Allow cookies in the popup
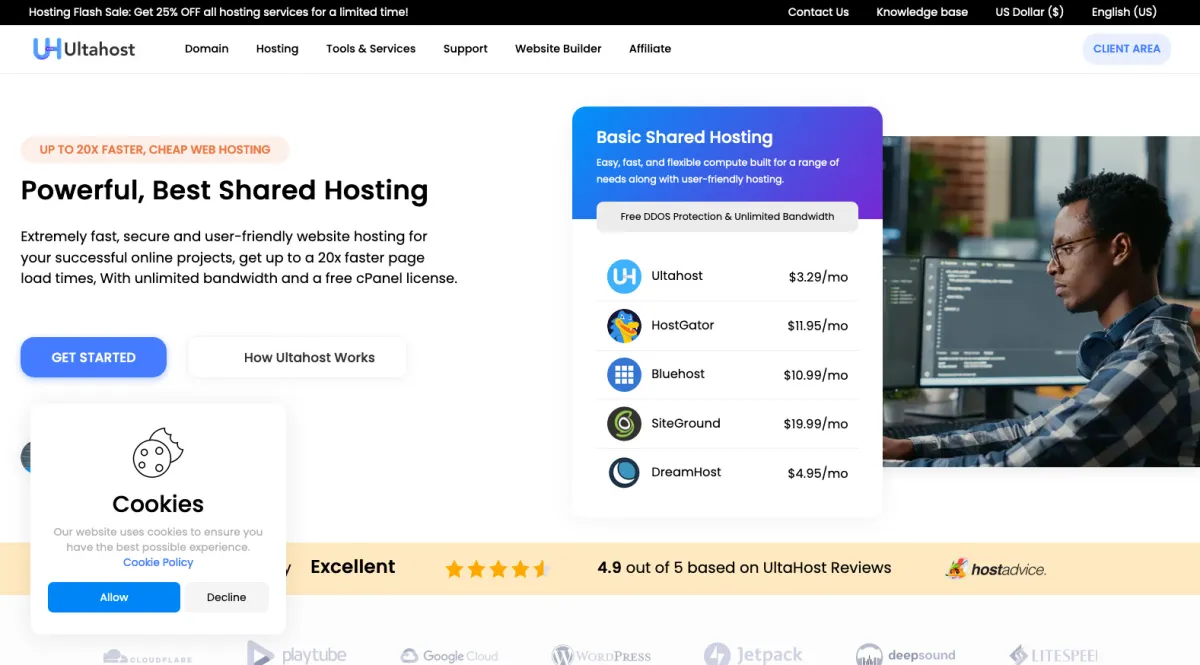The image size is (1200, 665). (x=114, y=597)
